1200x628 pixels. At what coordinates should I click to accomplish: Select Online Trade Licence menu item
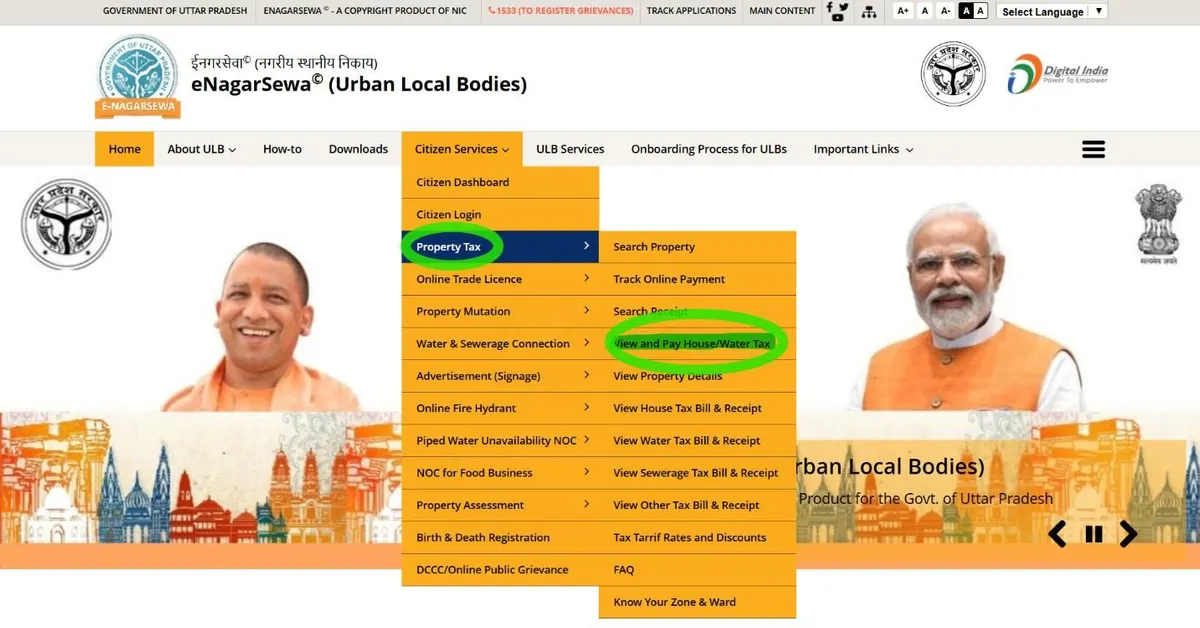[469, 279]
